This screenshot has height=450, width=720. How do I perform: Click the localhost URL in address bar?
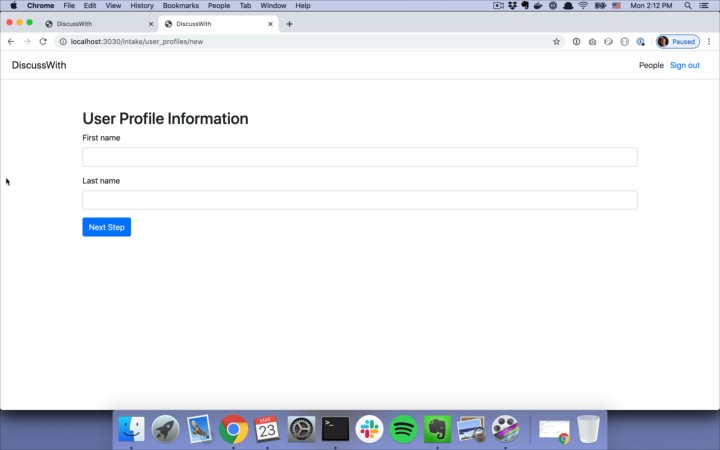pos(137,41)
